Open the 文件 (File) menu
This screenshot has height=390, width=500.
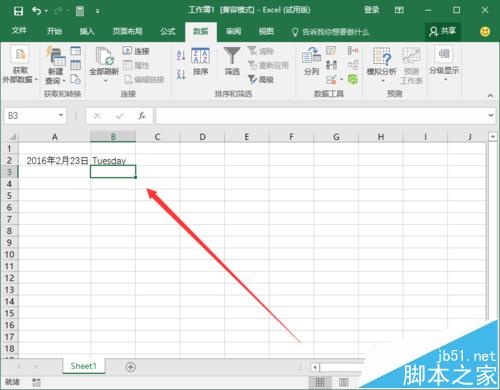(19, 31)
